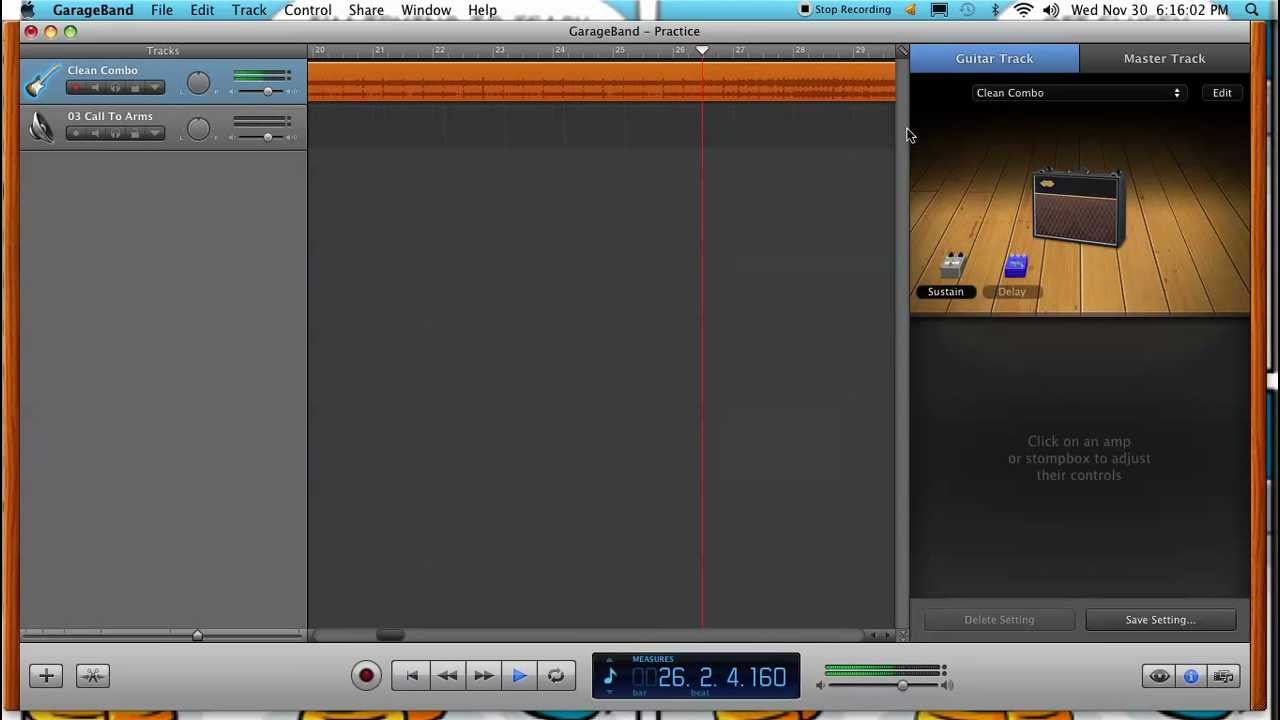1280x720 pixels.
Task: Switch to the Master Track tab
Action: coord(1164,58)
